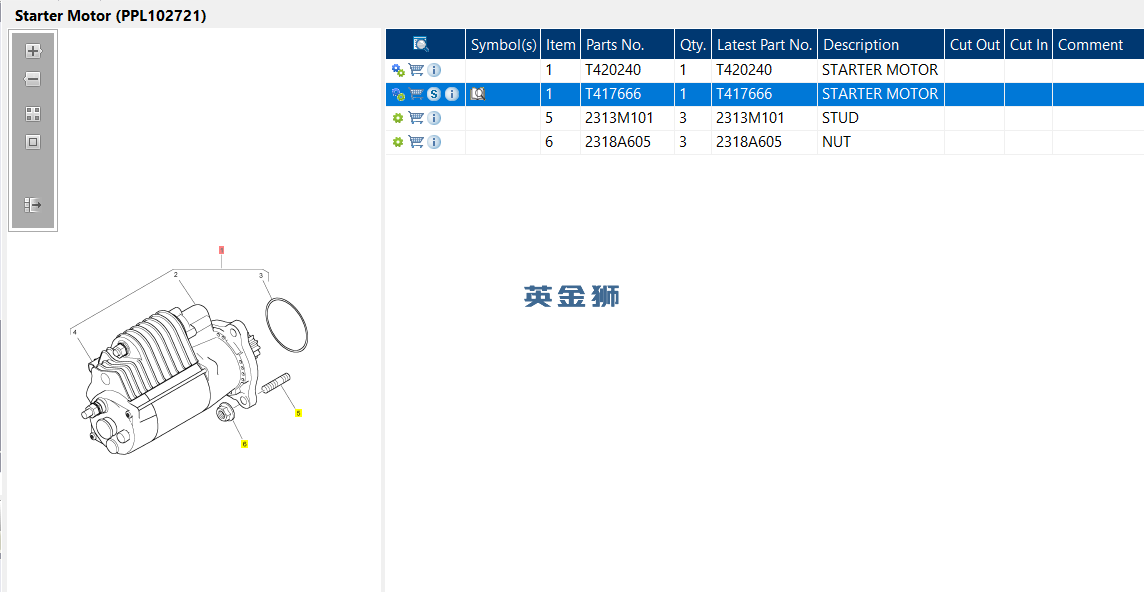Click the list export arrow icon

coord(33,204)
